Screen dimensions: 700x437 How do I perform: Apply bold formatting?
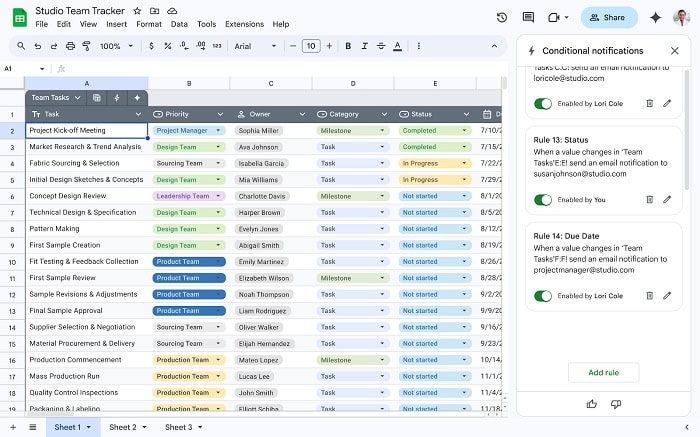[x=346, y=46]
